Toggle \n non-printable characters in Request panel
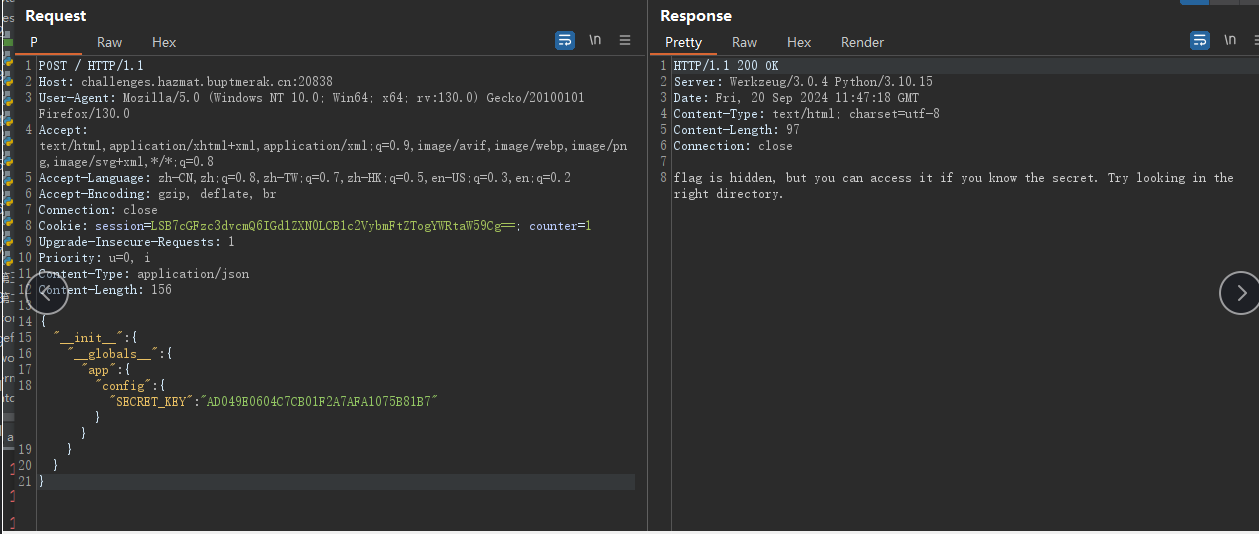The width and height of the screenshot is (1259, 534). [595, 41]
